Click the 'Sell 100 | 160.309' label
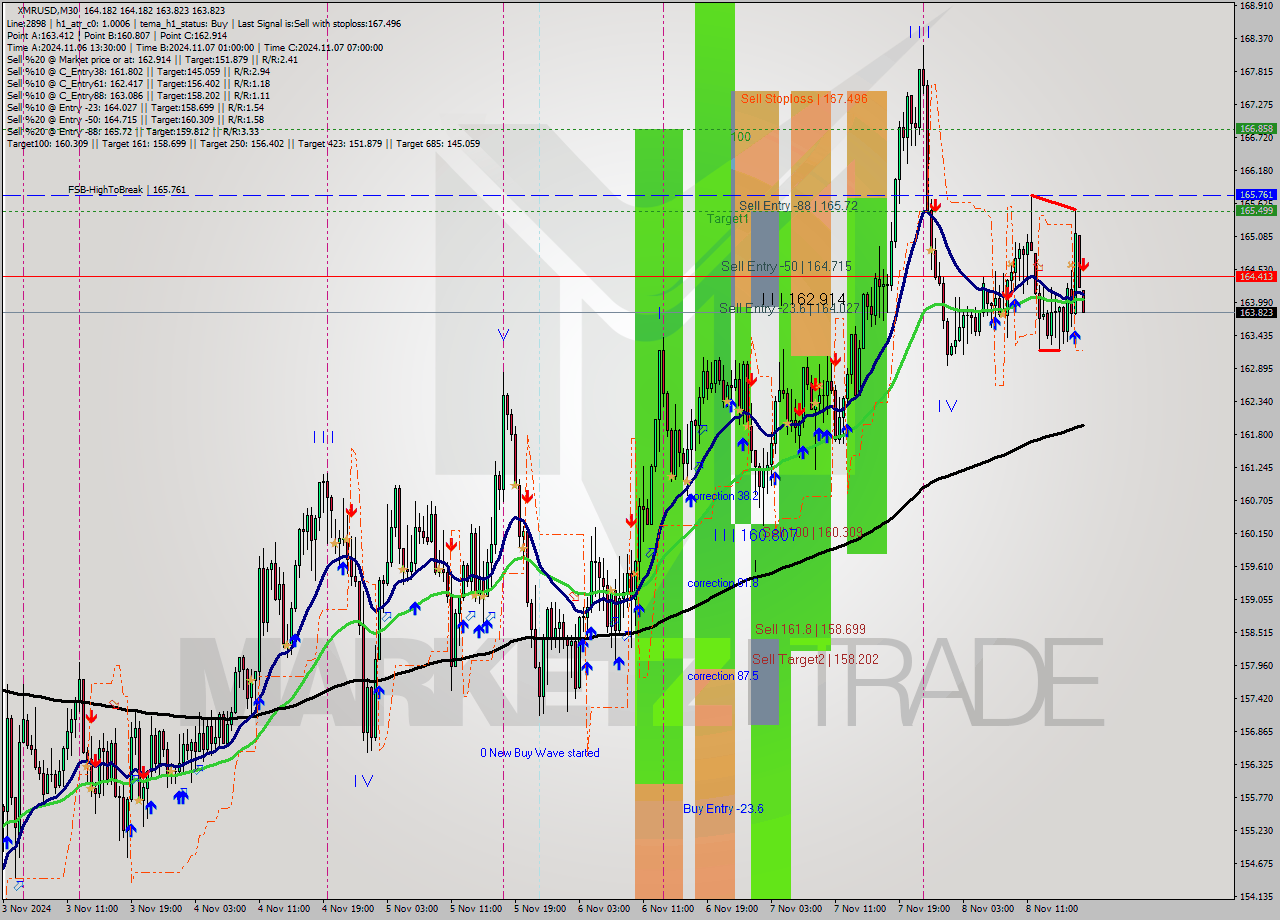 [812, 533]
